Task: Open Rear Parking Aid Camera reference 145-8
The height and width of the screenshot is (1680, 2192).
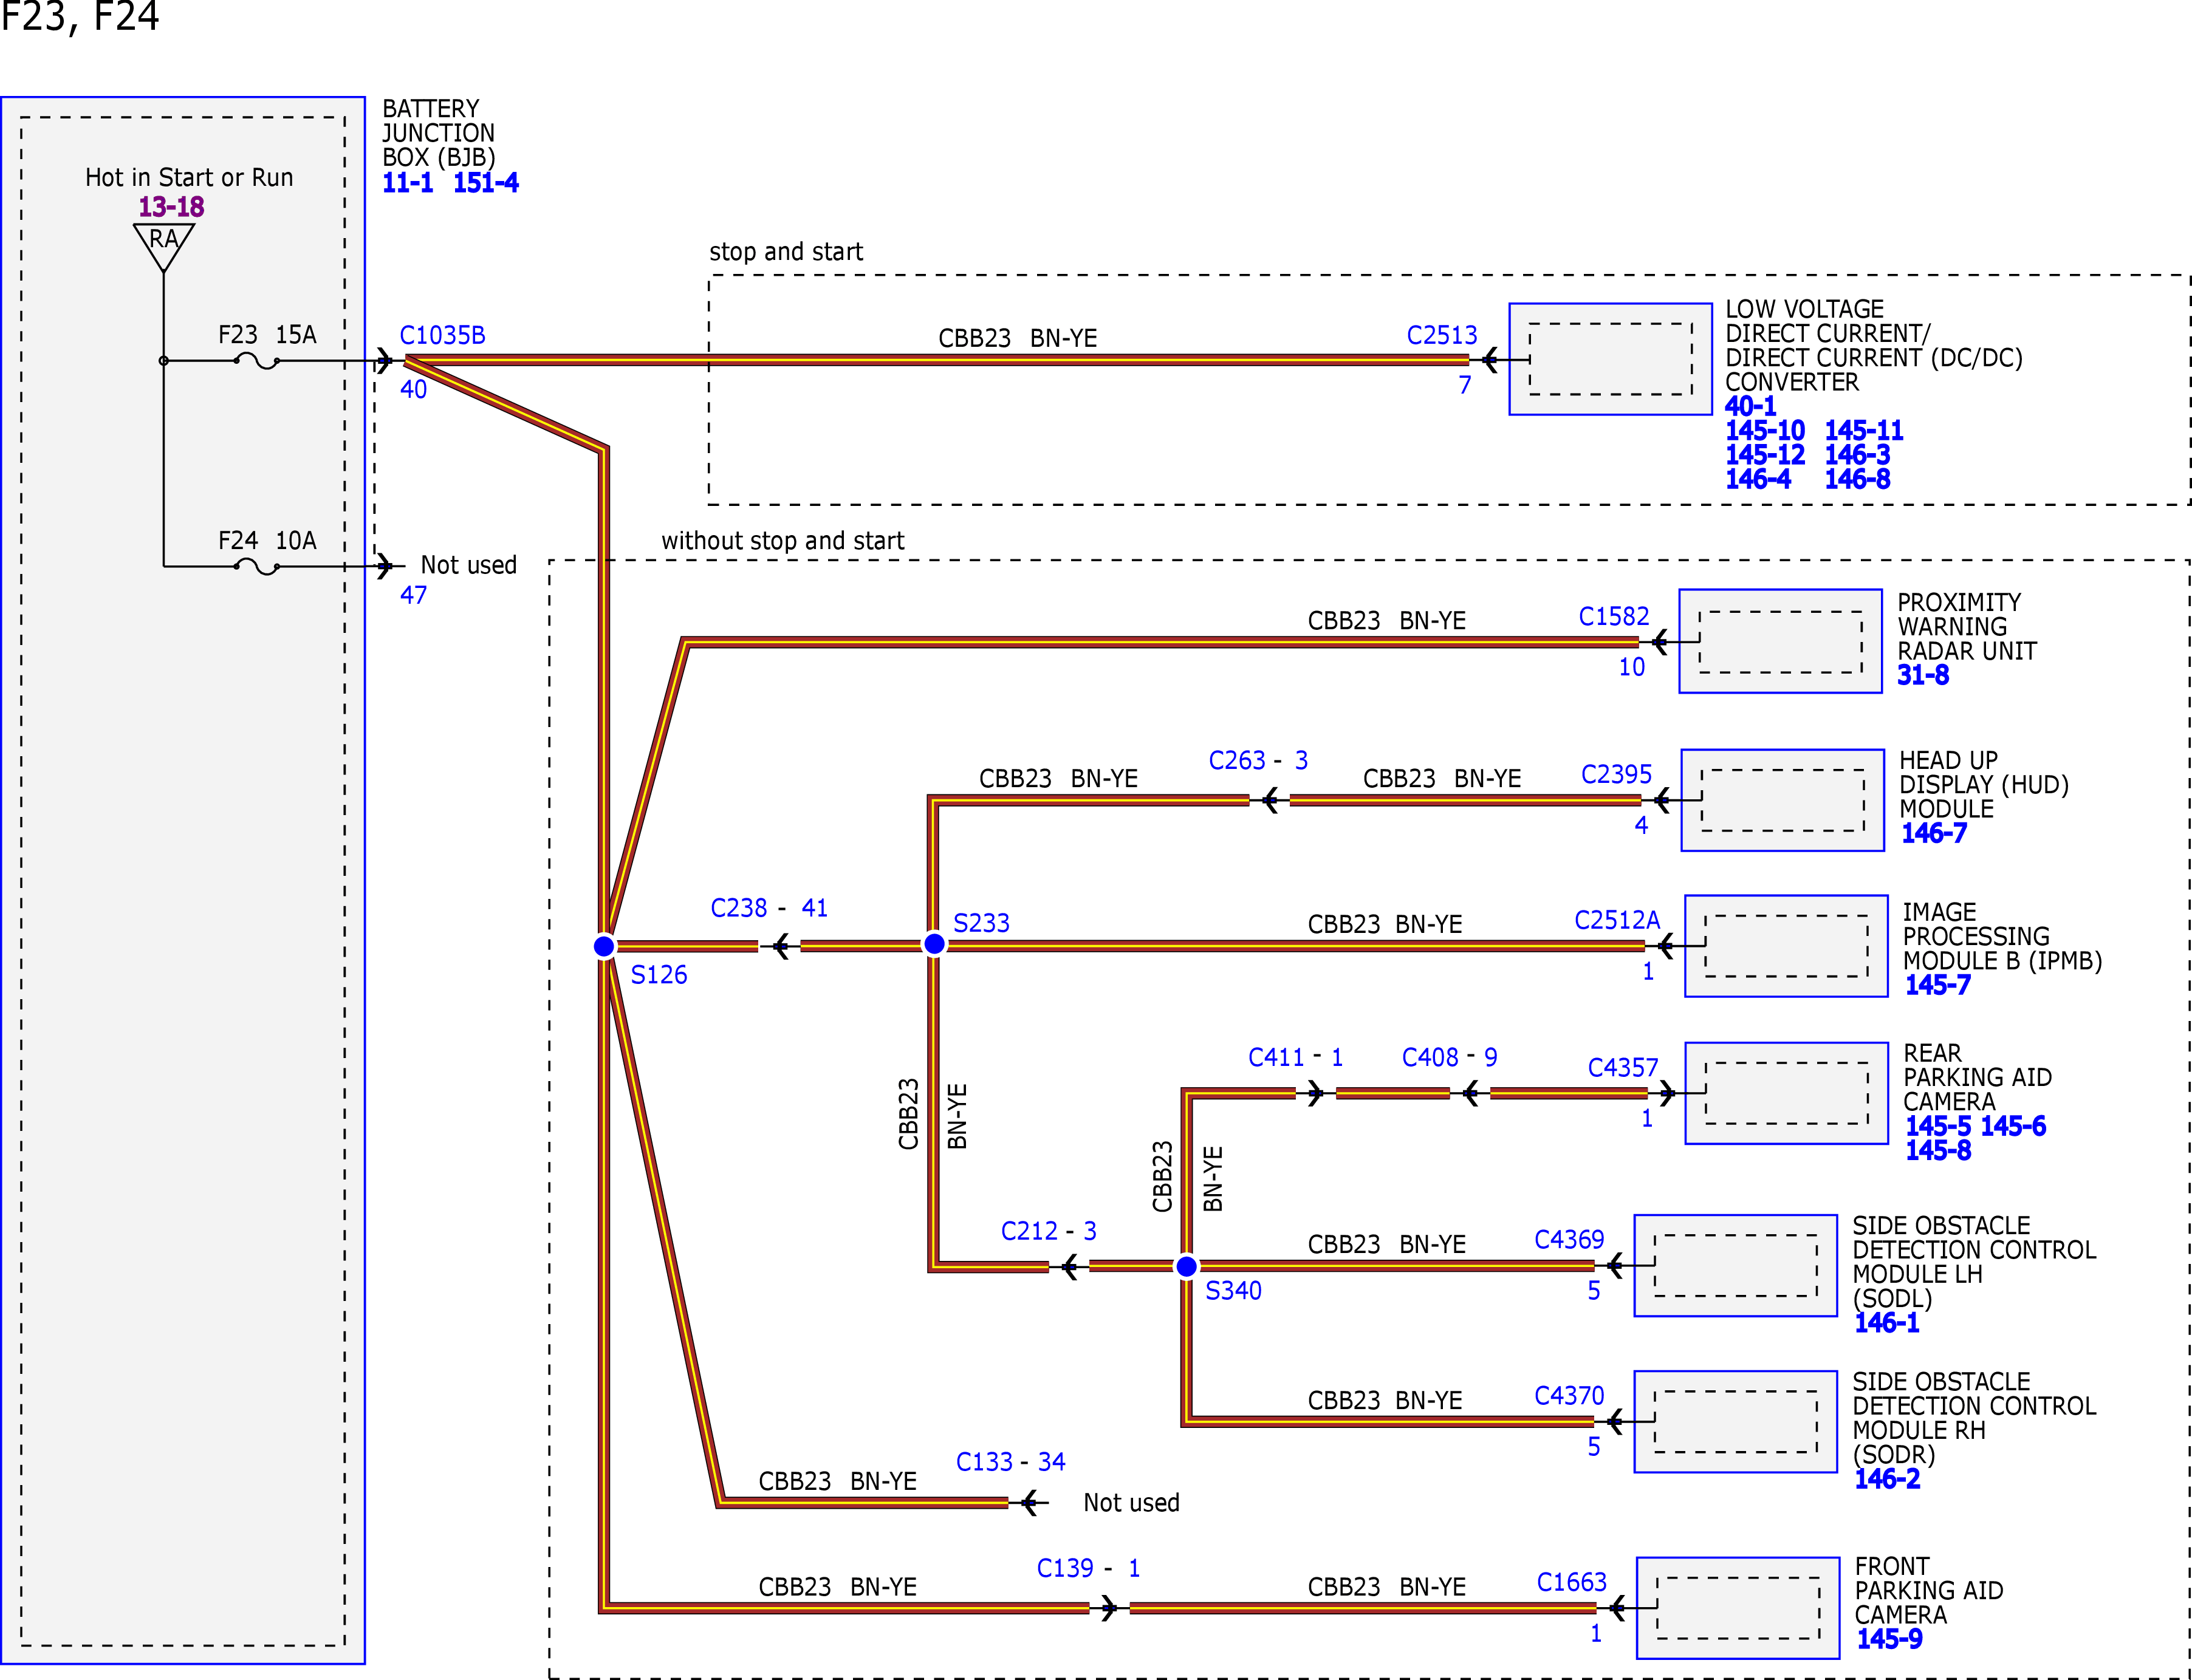Action: click(1938, 1150)
